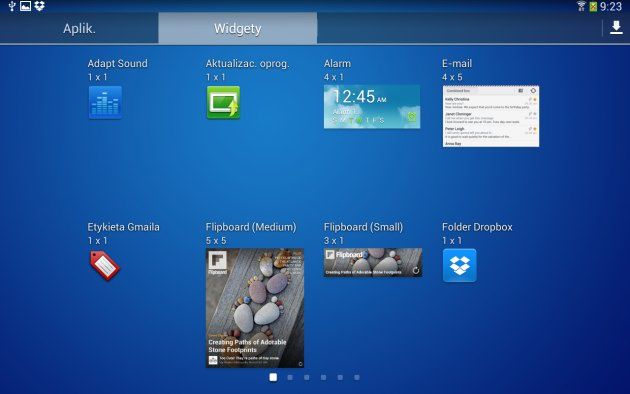Image resolution: width=630 pixels, height=394 pixels.
Task: Open the USB notification icon in status bar
Action: click(12, 6)
